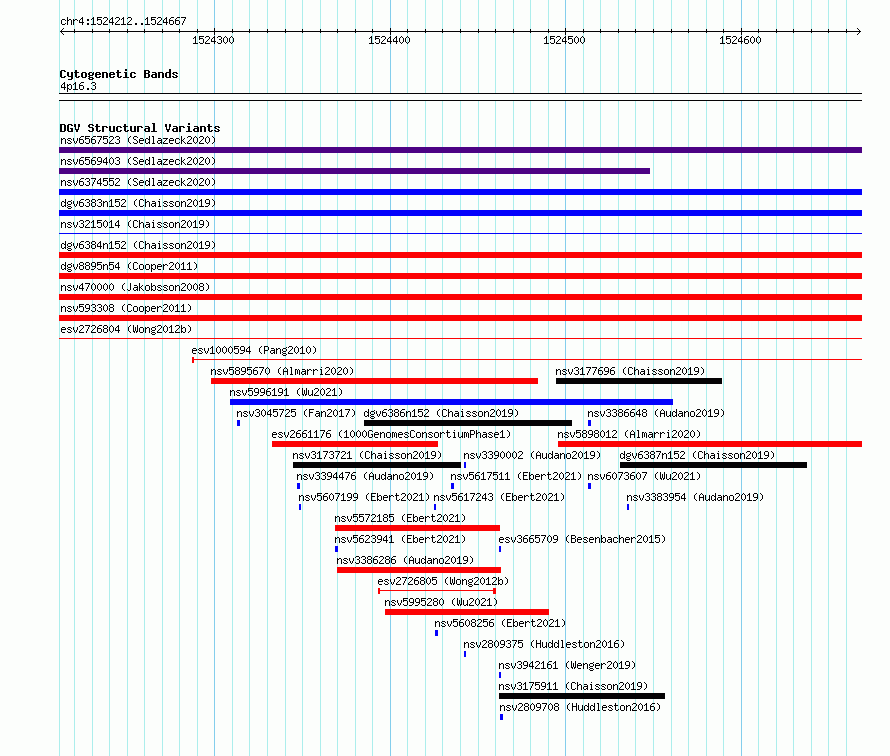Click nsv593308 (Cooper2011) label
Image resolution: width=890 pixels, height=756 pixels.
click(126, 308)
